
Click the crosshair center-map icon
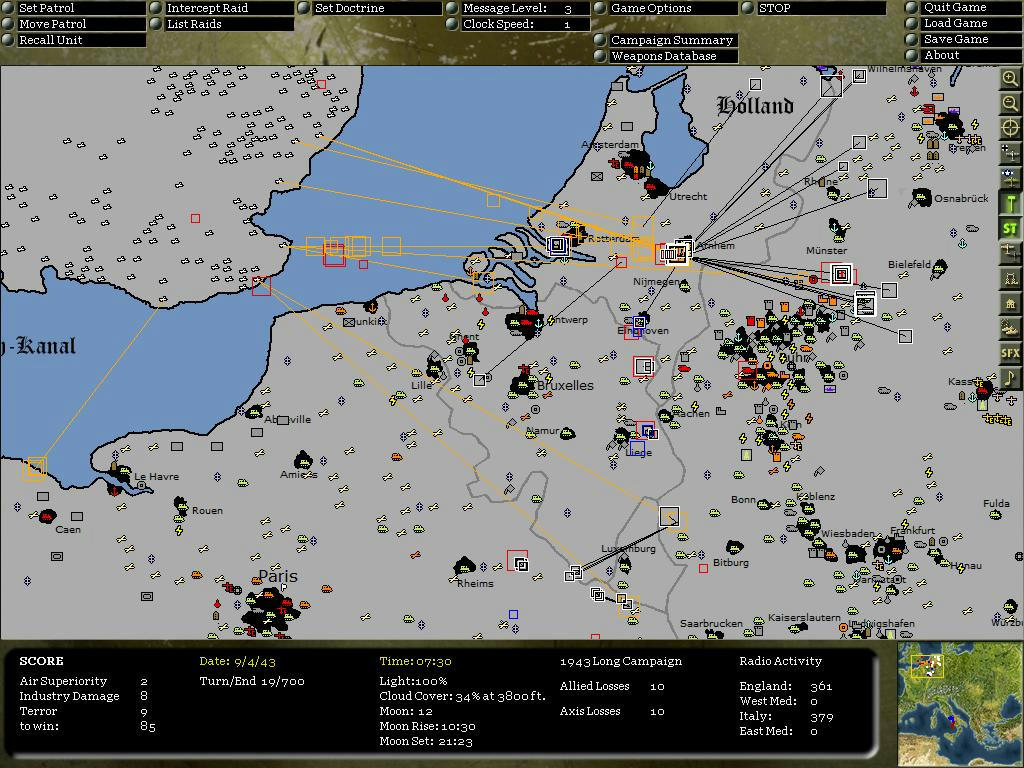pos(1010,128)
